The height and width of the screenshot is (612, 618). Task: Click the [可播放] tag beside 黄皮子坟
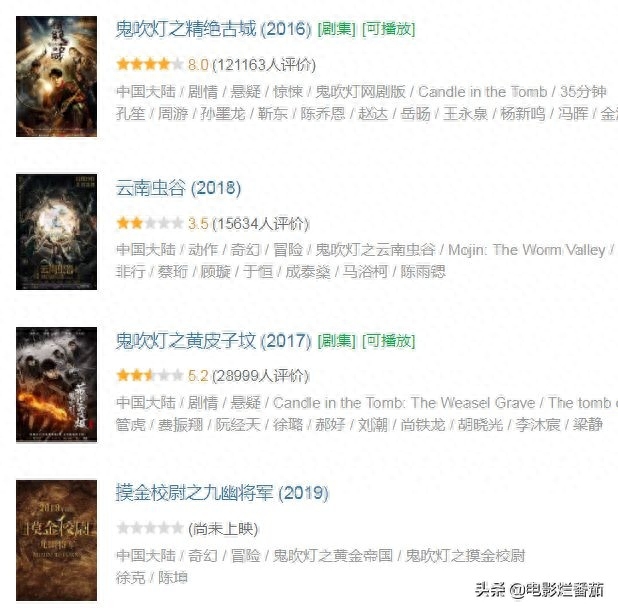389,341
